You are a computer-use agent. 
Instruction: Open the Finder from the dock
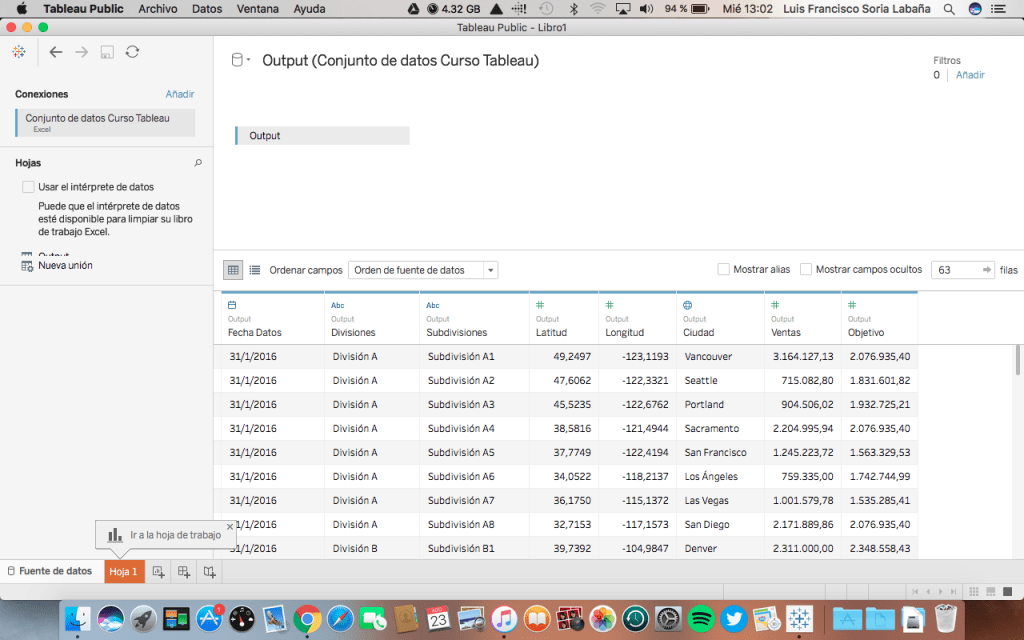click(78, 618)
